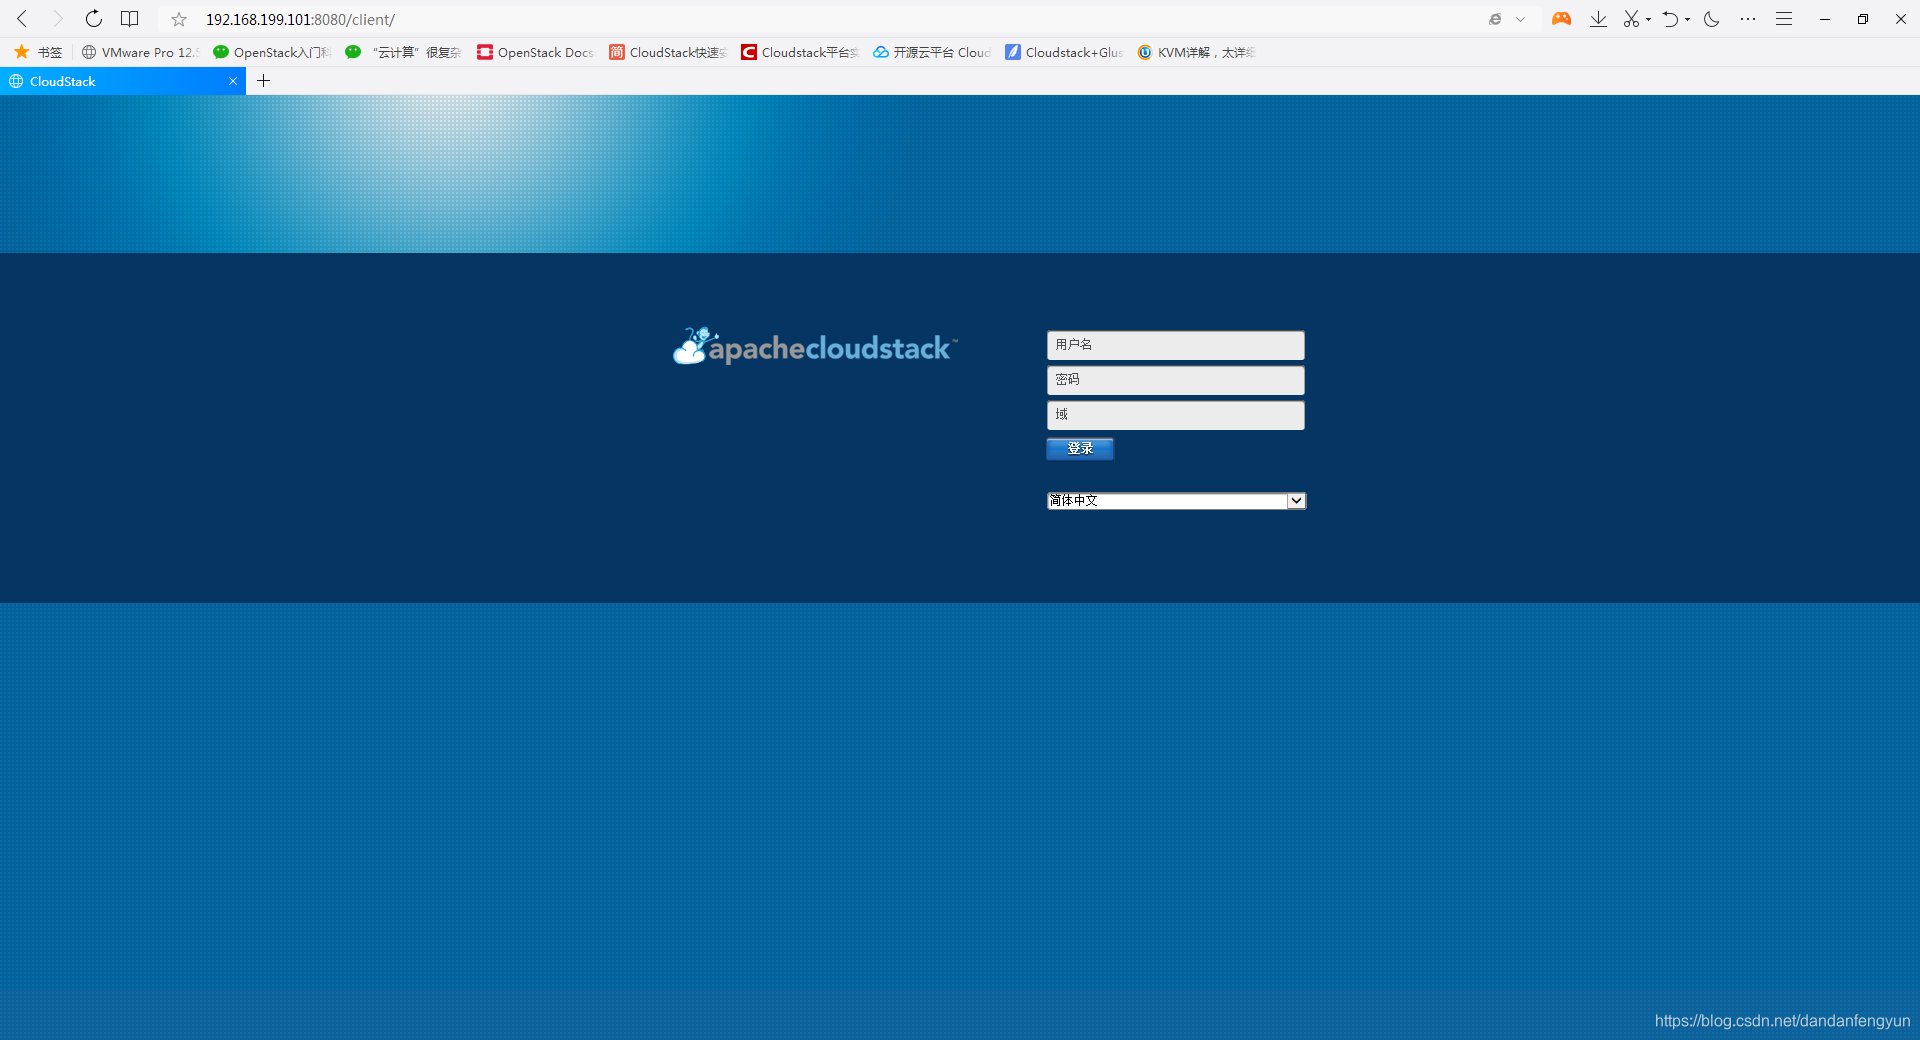The image size is (1920, 1040).
Task: Click the undo closed tab icon
Action: click(x=1670, y=19)
